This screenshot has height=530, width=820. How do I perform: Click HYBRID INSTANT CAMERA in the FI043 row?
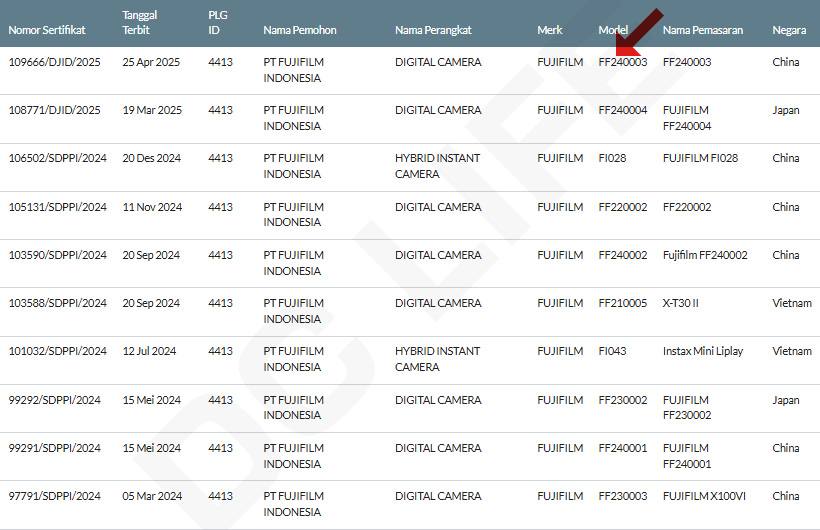pyautogui.click(x=437, y=359)
